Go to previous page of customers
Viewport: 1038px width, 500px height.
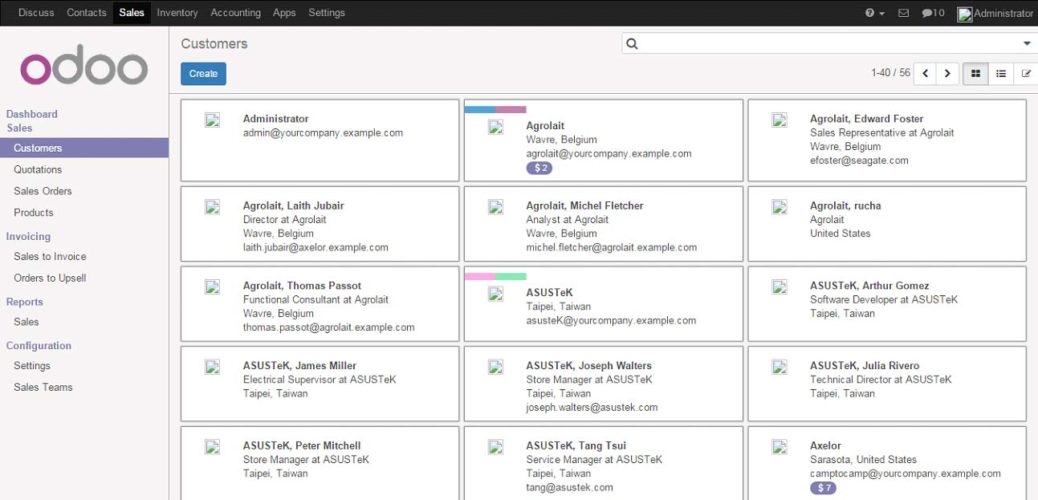[x=925, y=74]
